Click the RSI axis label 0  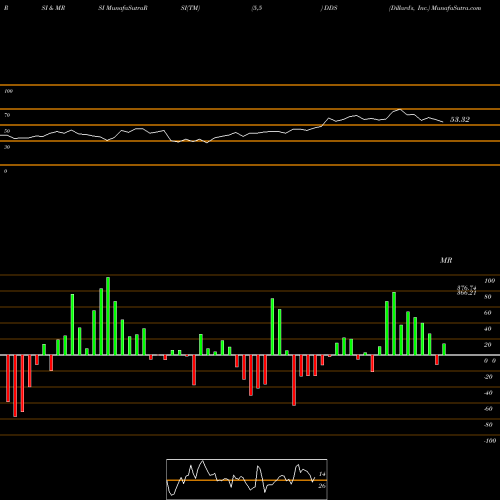pos(5,171)
